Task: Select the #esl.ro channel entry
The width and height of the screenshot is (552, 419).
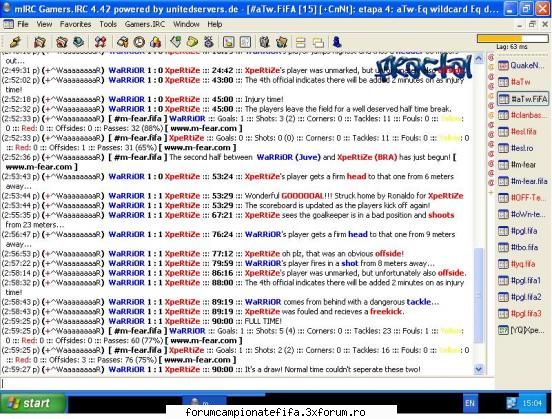Action: tap(522, 148)
